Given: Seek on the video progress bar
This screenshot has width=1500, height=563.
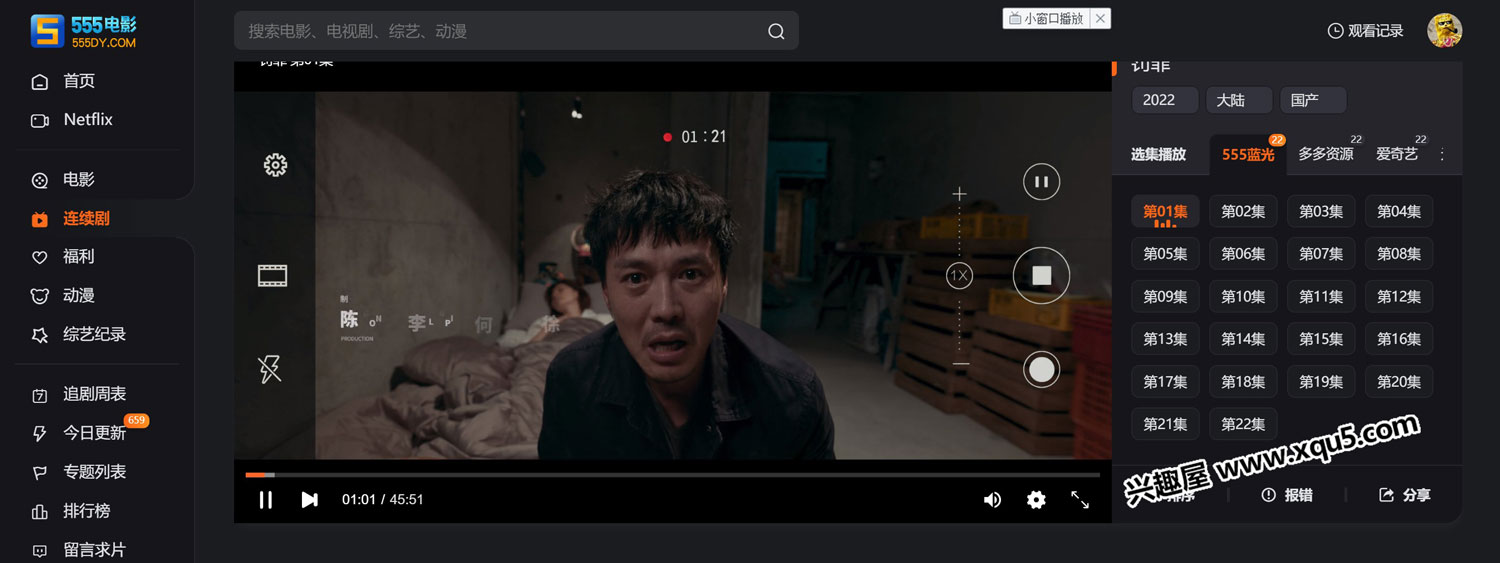Looking at the screenshot, I should (x=672, y=475).
